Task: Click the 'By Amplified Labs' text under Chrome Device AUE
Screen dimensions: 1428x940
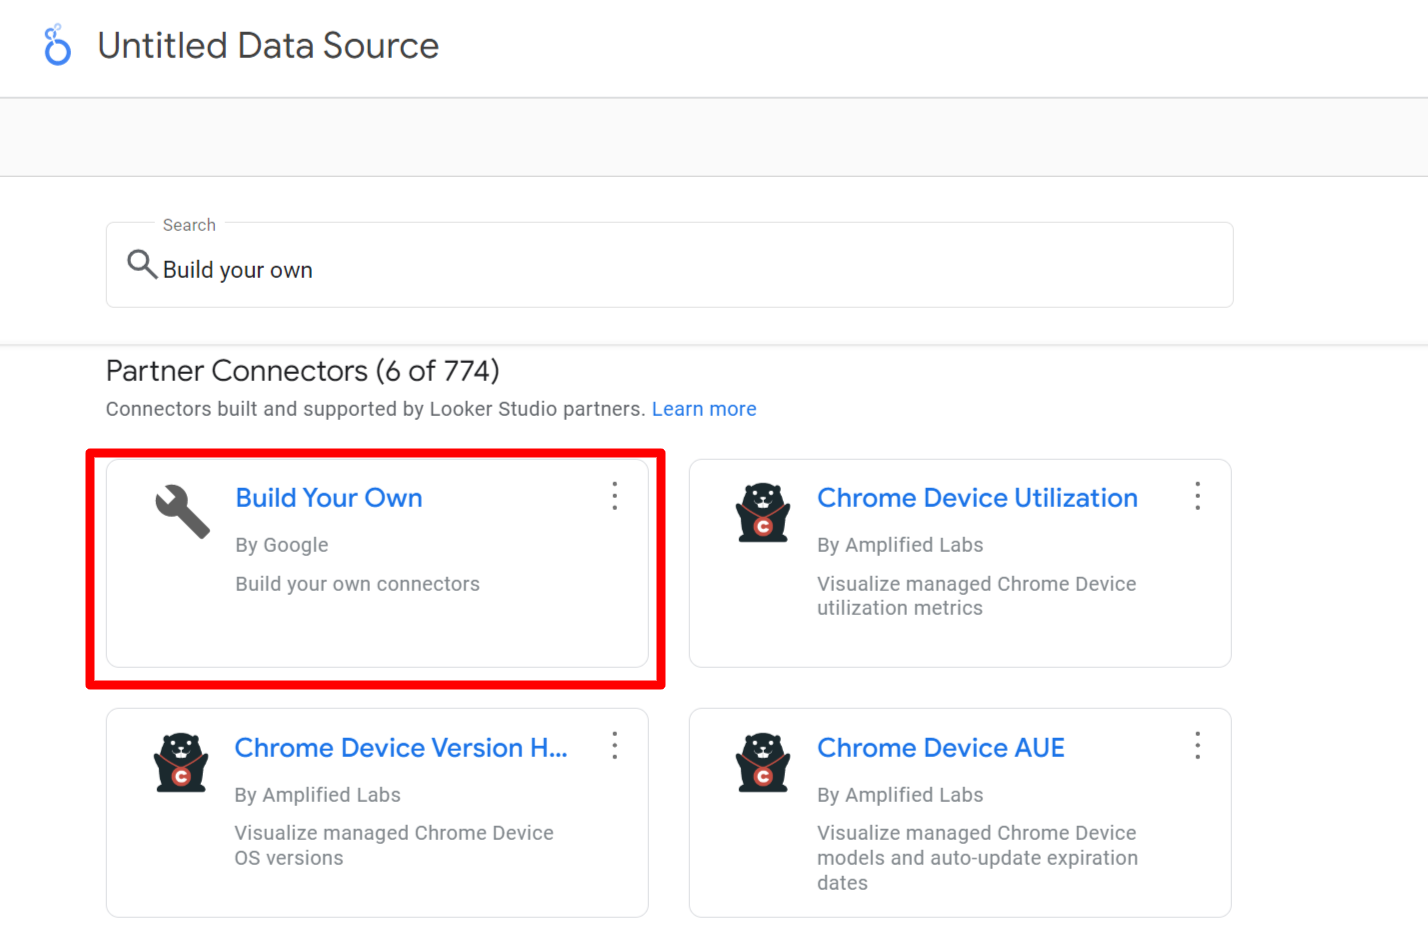Action: 900,795
